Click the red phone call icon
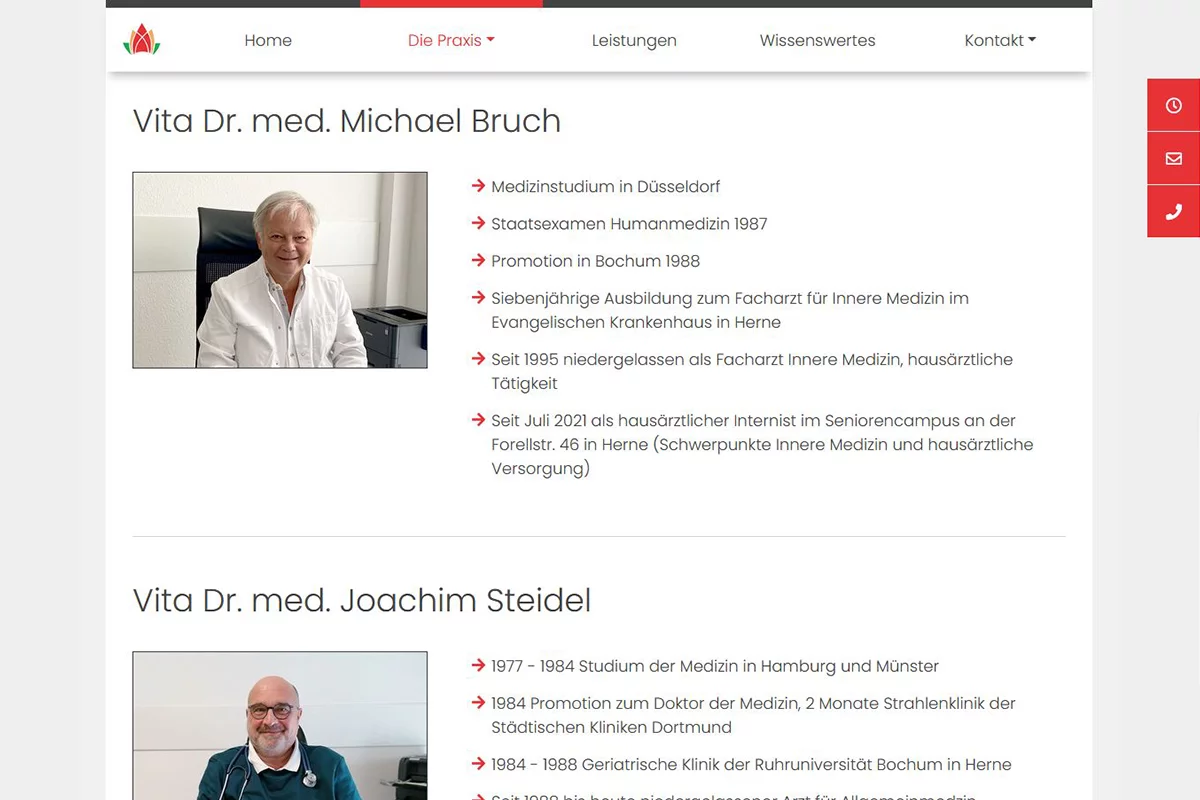This screenshot has height=800, width=1200. coord(1174,211)
